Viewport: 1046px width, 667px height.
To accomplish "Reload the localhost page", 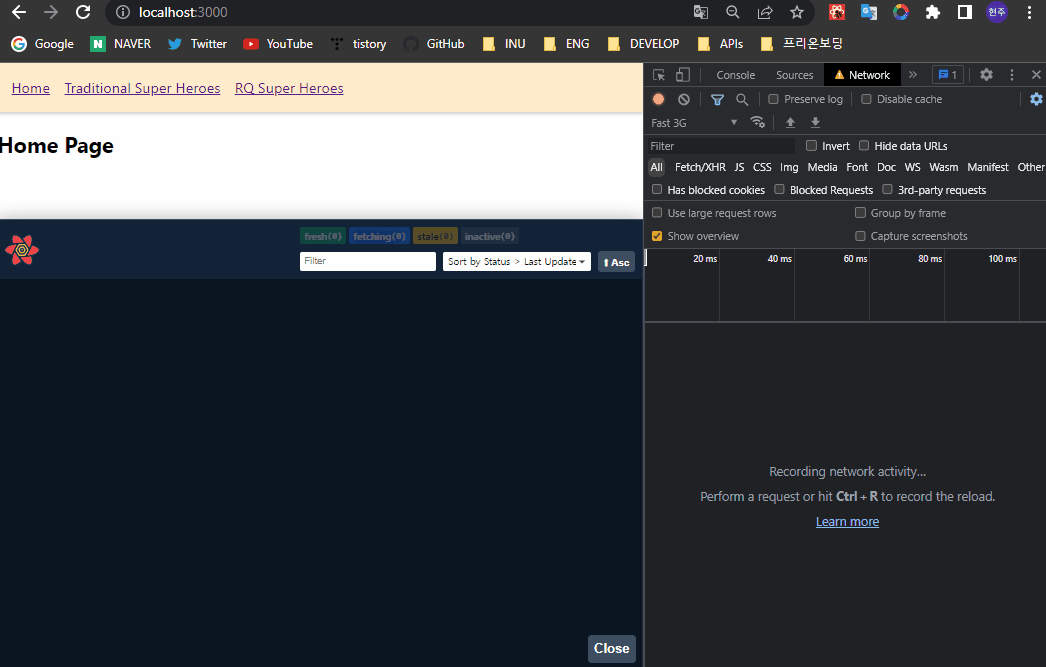I will [x=83, y=12].
